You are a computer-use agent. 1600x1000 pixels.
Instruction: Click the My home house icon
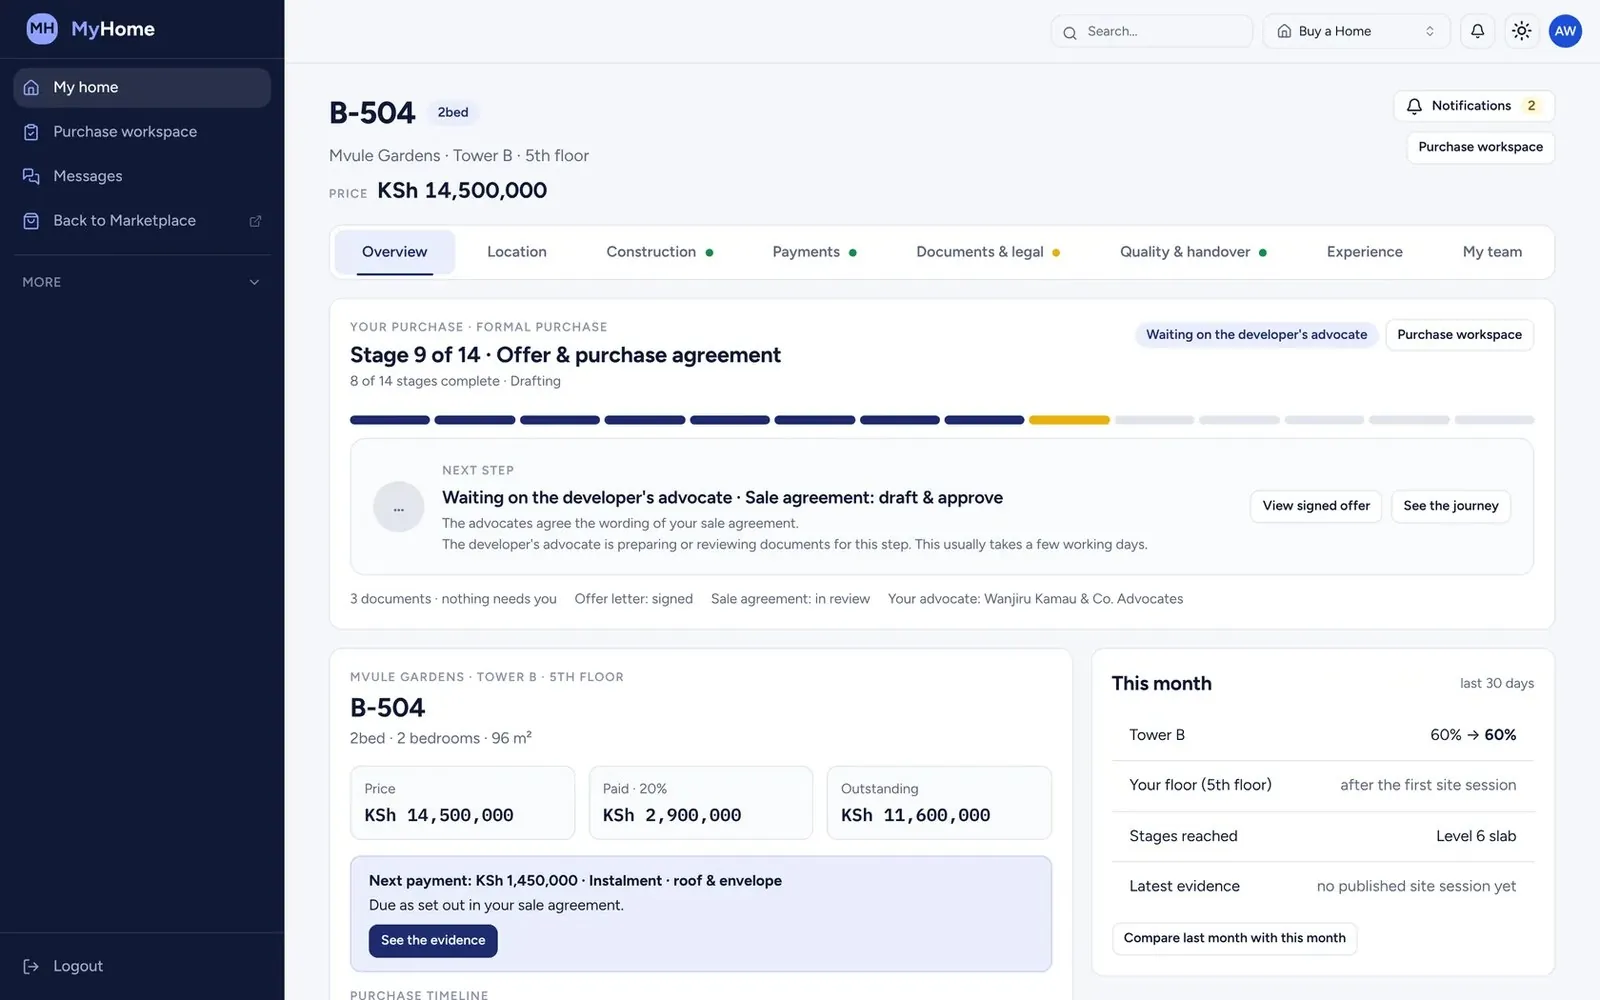(x=31, y=87)
